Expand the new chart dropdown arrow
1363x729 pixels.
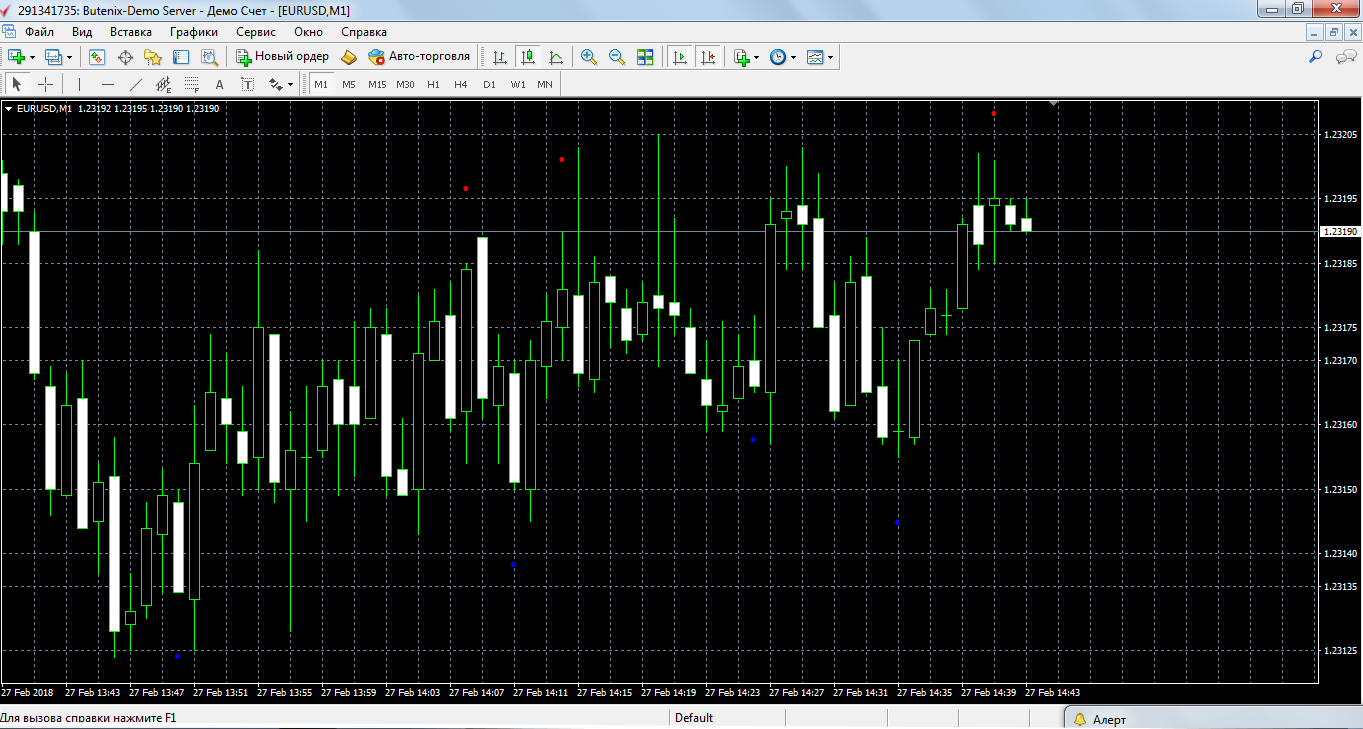coord(33,57)
